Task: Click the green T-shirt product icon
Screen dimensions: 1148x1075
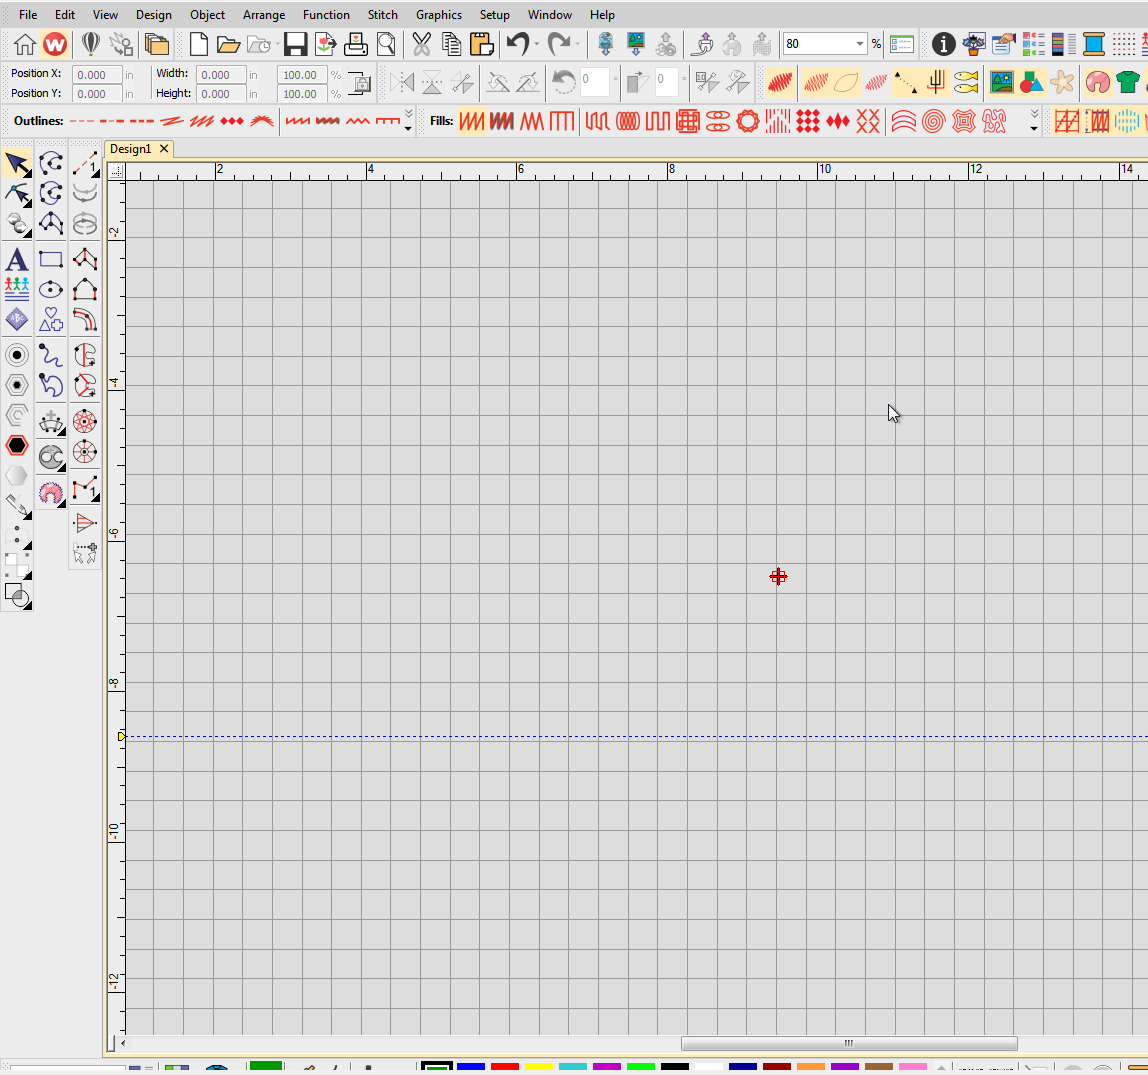Action: 1128,82
